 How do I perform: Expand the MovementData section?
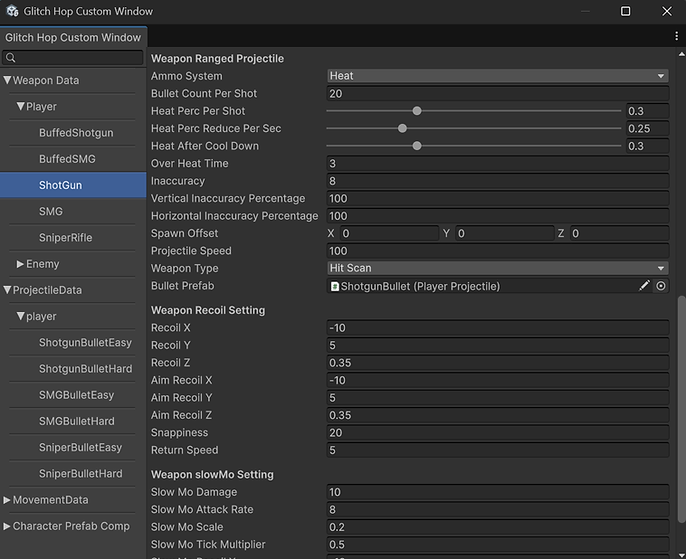7,500
